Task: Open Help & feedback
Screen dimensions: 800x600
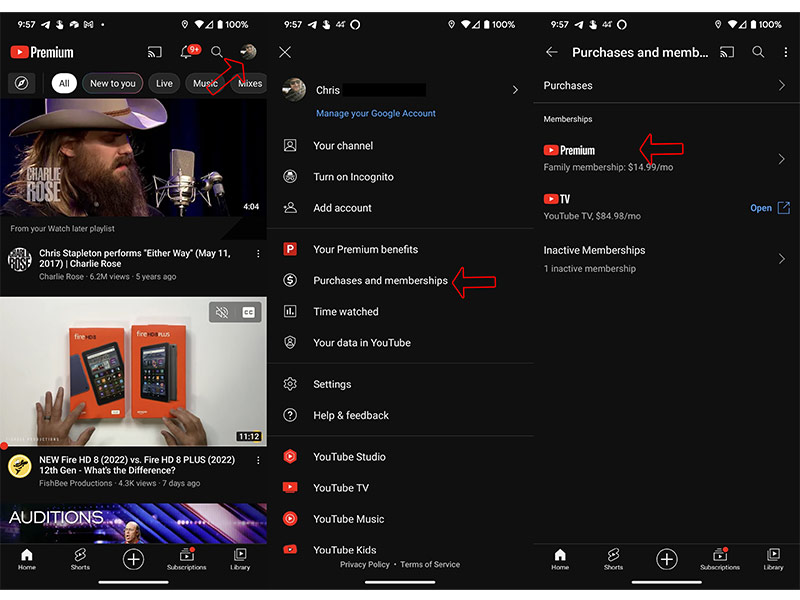Action: point(400,415)
